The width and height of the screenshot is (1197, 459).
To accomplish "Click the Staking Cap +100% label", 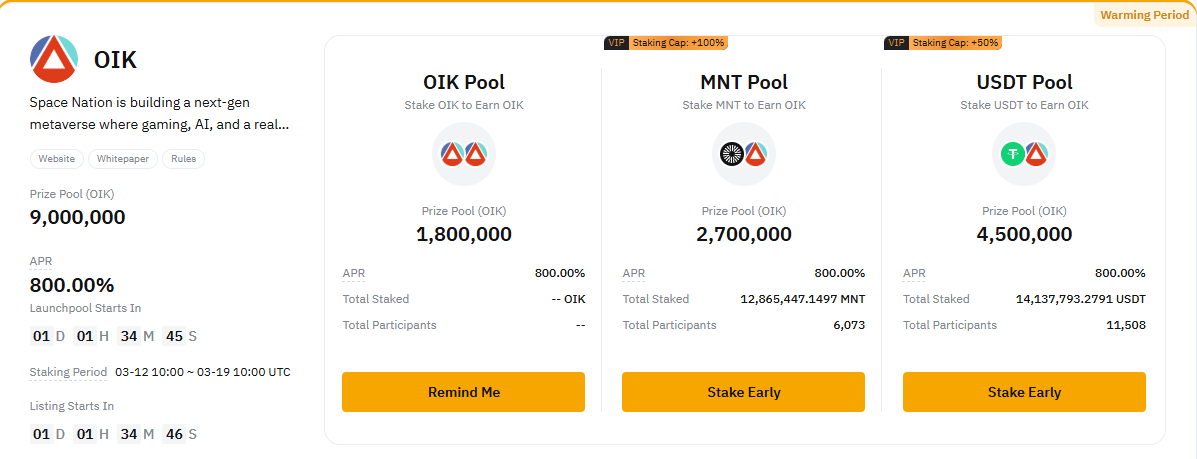I will (679, 43).
